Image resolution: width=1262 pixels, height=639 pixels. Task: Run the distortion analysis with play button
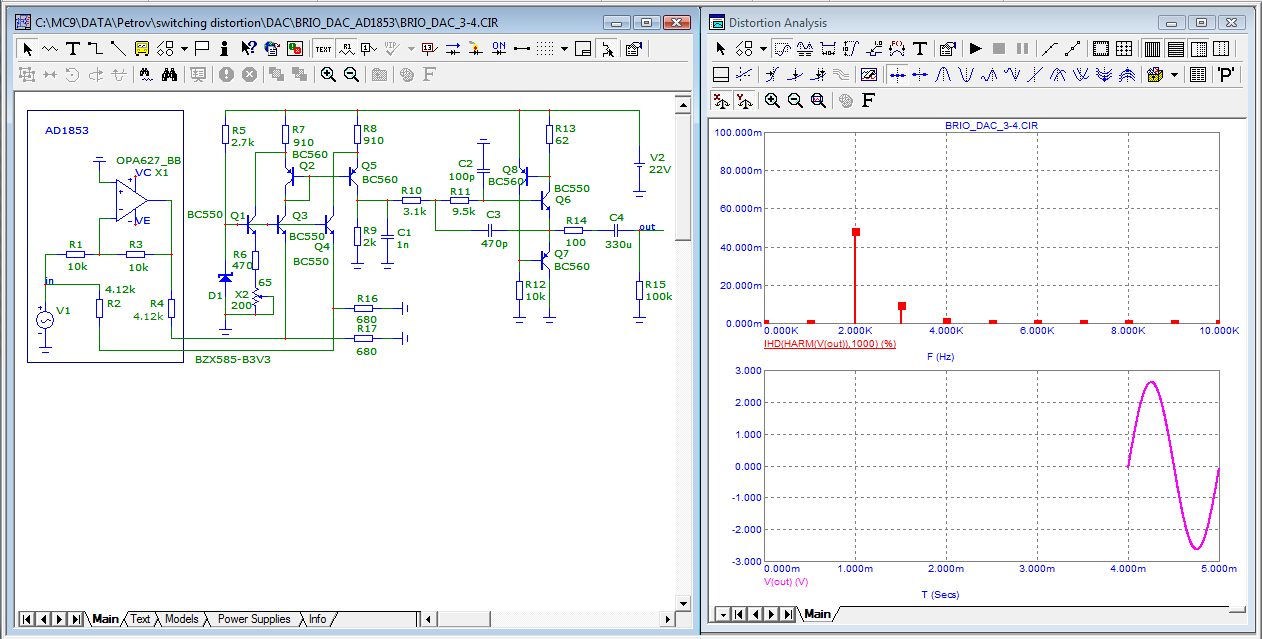(x=975, y=48)
